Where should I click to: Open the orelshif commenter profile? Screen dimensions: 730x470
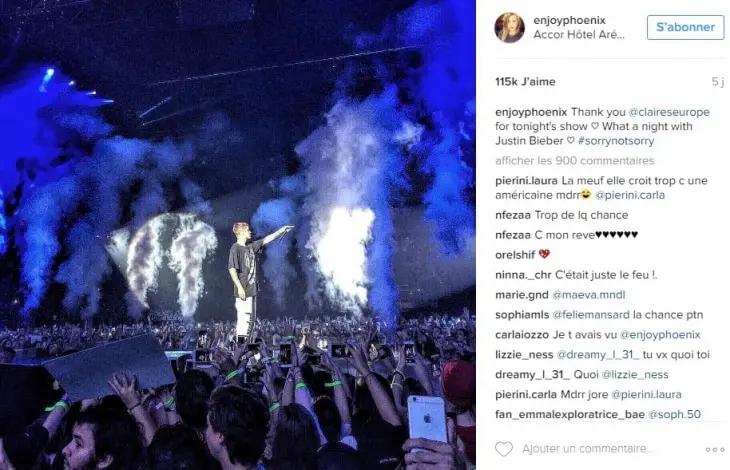point(516,254)
